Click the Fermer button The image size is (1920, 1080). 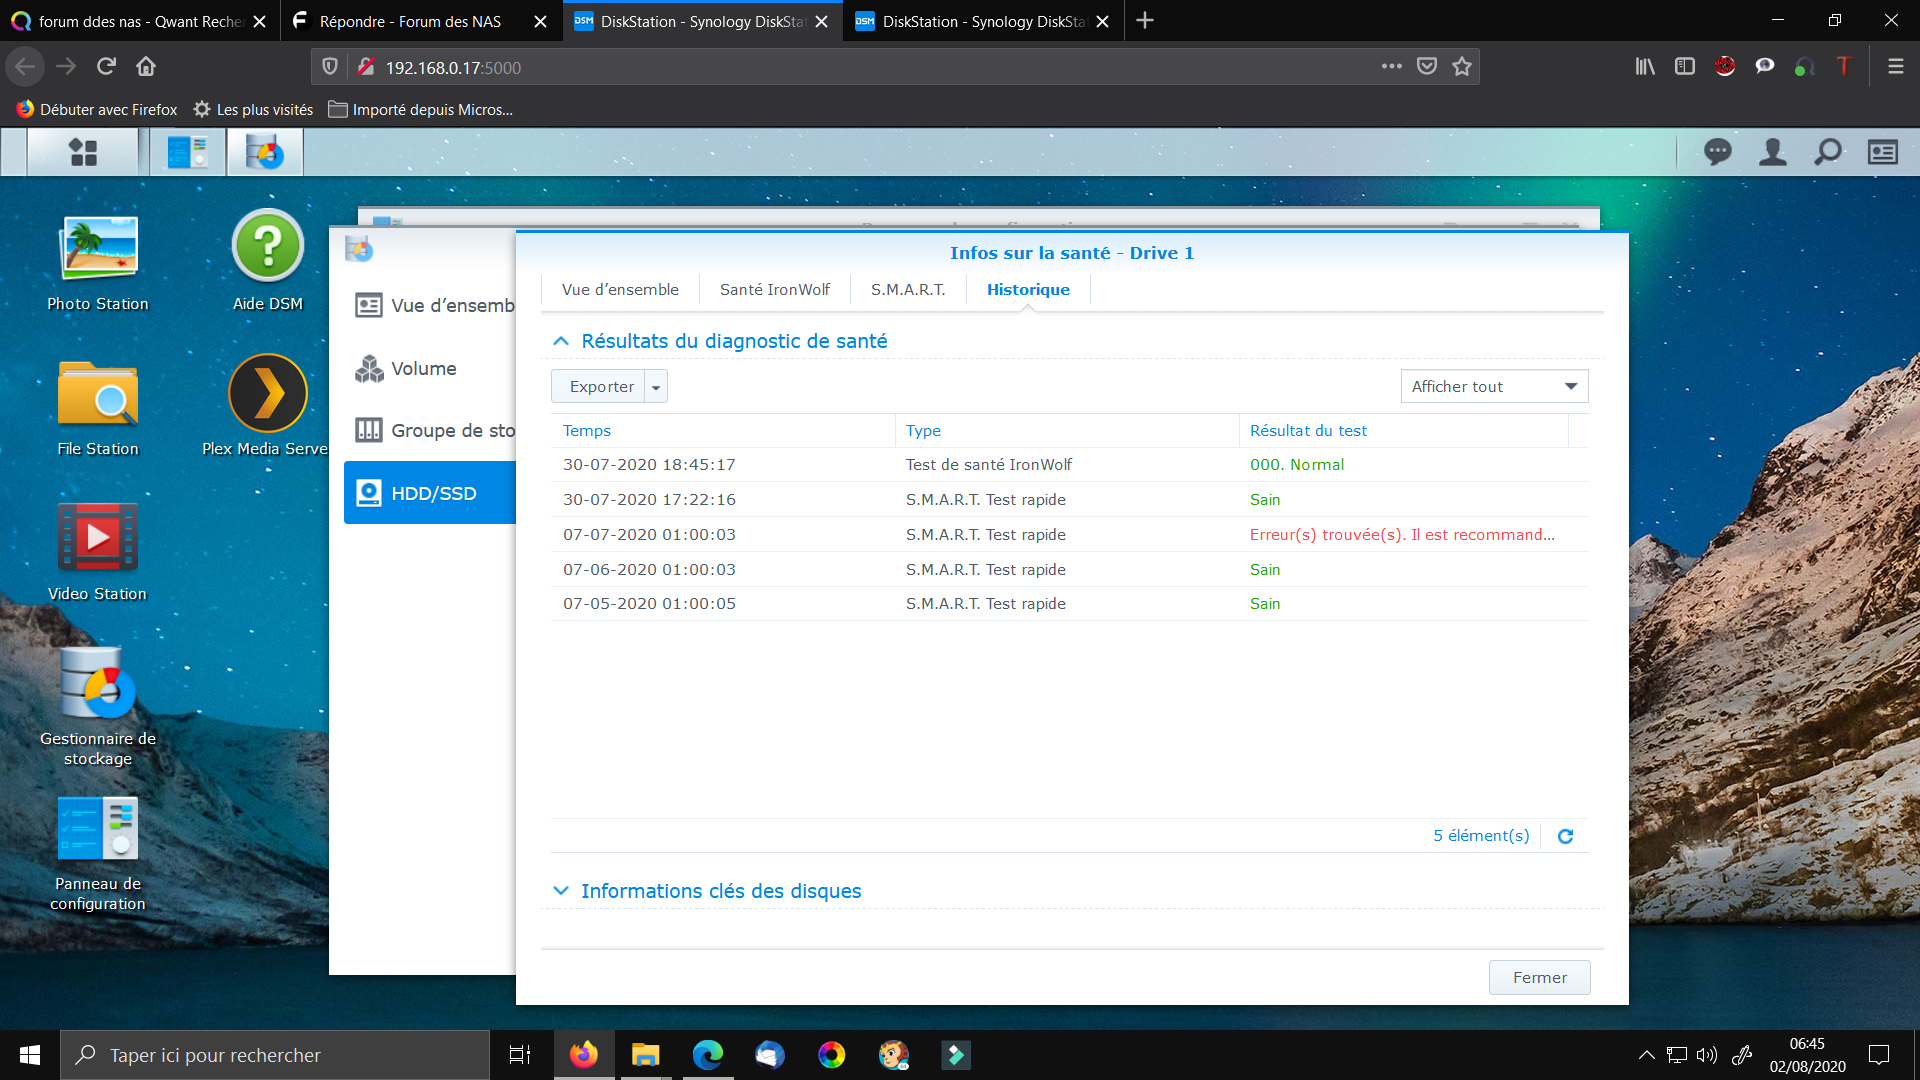click(1539, 977)
